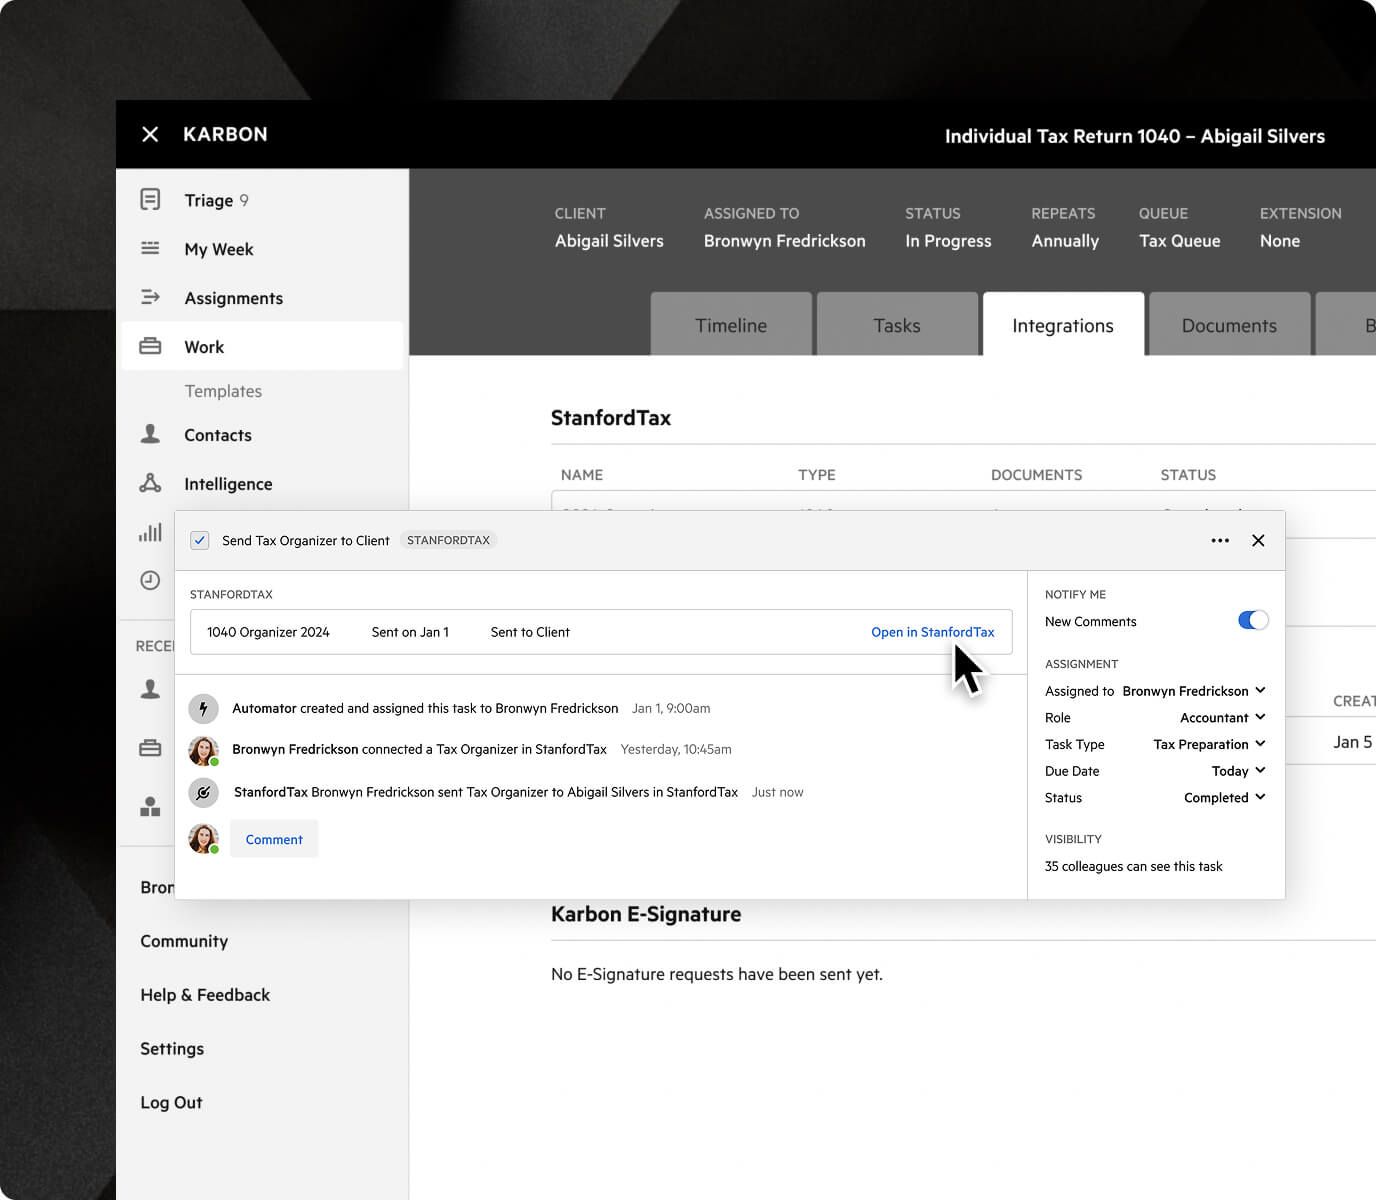The image size is (1376, 1200).
Task: Open the bar chart reports icon
Action: point(150,532)
